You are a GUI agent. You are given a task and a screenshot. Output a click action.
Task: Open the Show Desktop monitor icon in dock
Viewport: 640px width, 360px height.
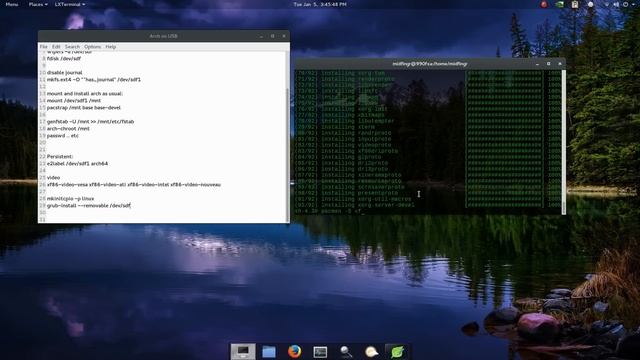point(243,351)
